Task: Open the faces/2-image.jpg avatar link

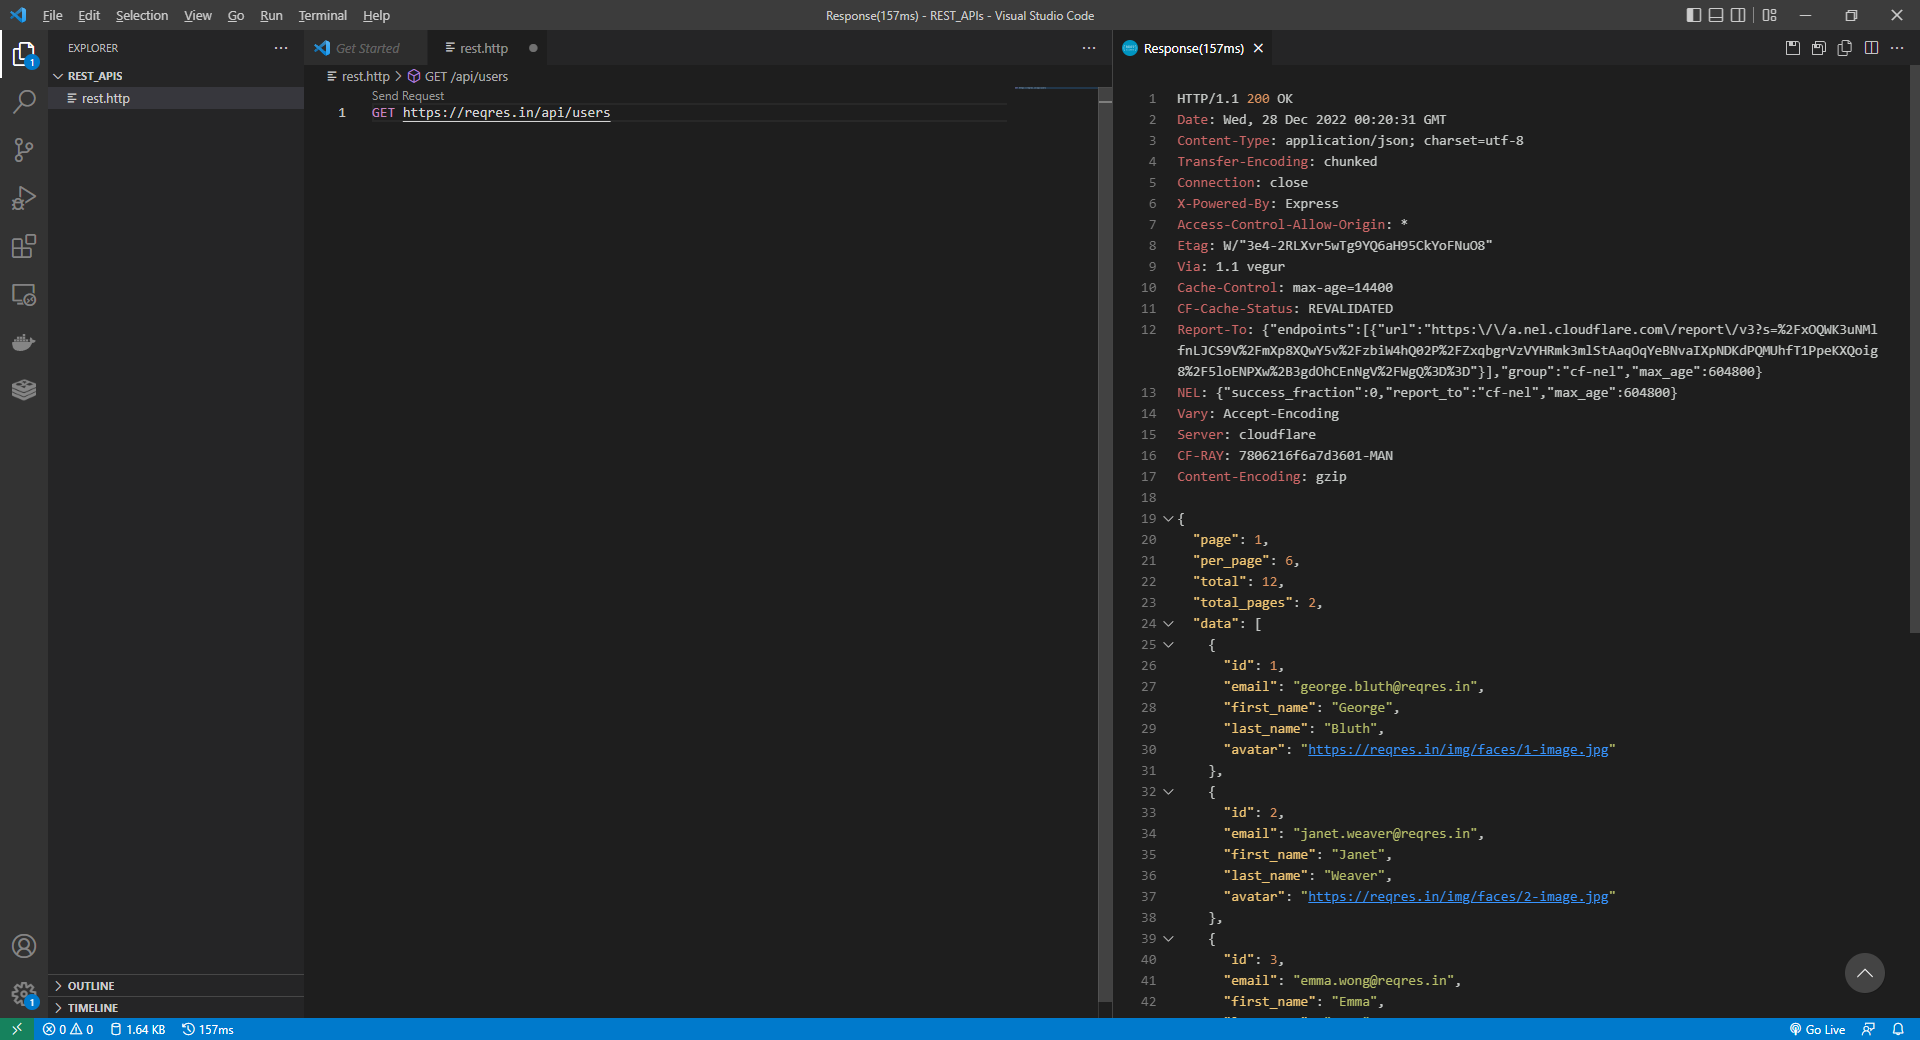Action: pos(1458,897)
